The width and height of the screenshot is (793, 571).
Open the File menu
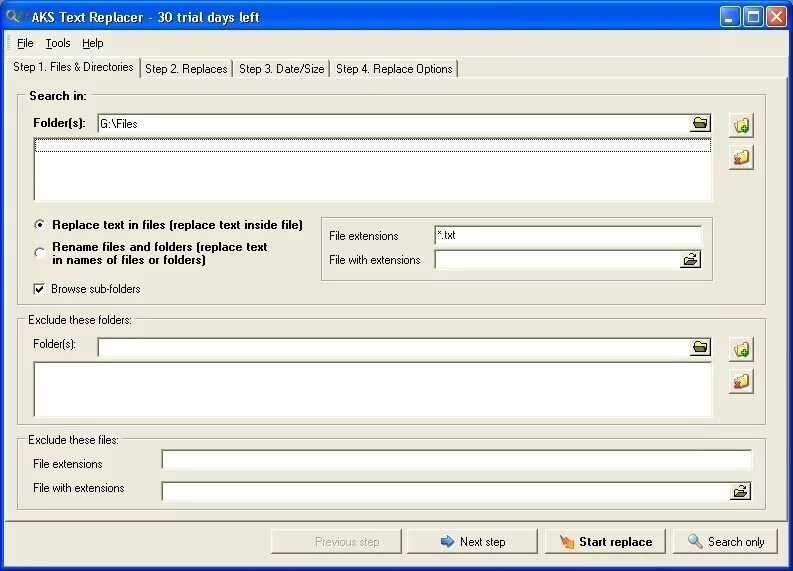pos(25,43)
